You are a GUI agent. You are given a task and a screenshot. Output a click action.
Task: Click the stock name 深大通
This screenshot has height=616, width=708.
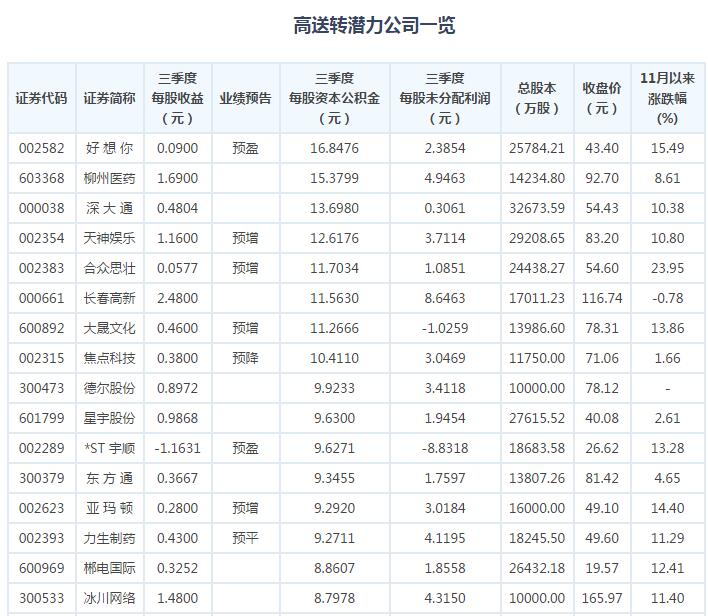[109, 208]
